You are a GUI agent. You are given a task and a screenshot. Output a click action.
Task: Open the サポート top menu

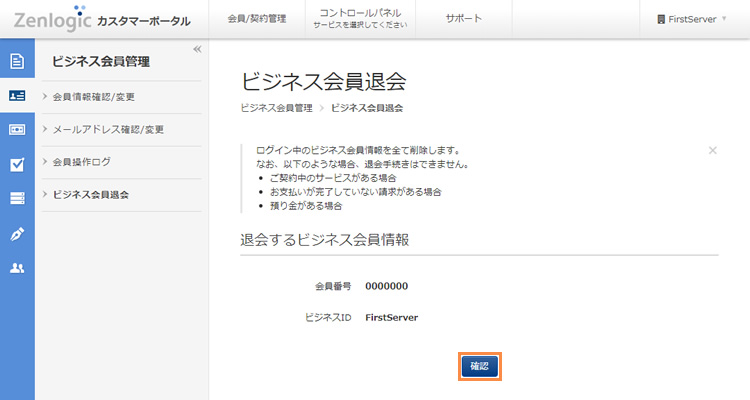463,19
